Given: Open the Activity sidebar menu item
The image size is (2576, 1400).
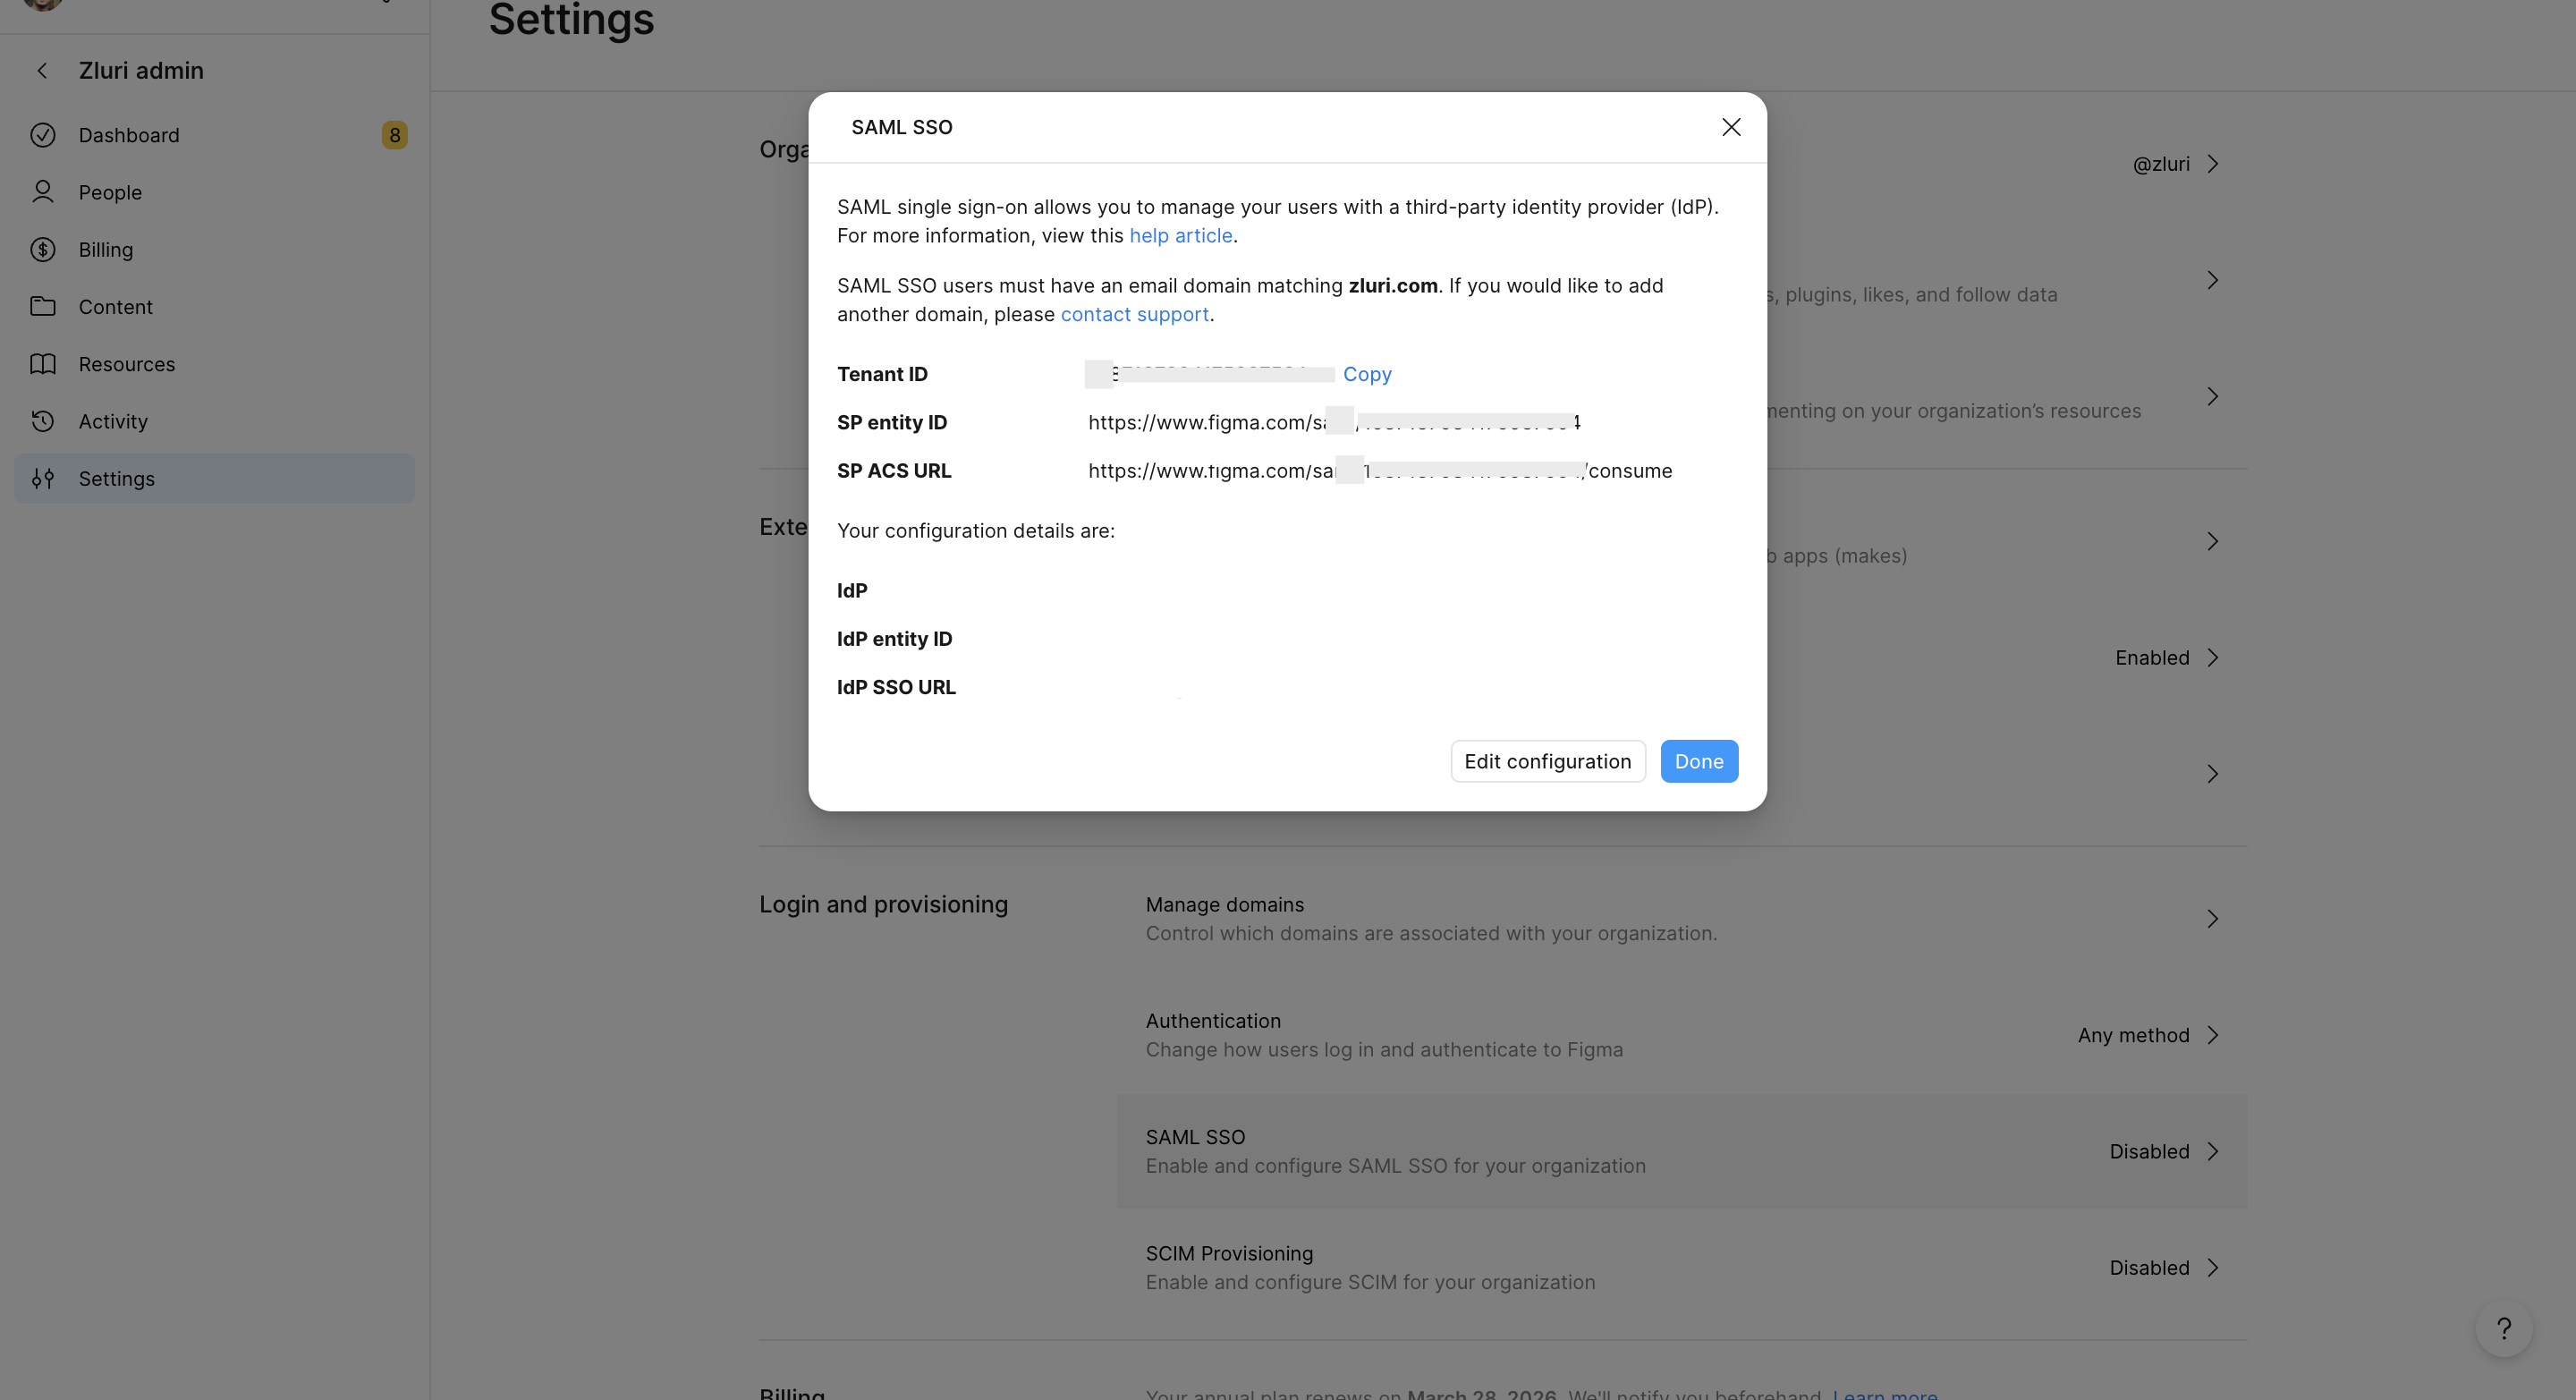Looking at the screenshot, I should [x=113, y=421].
